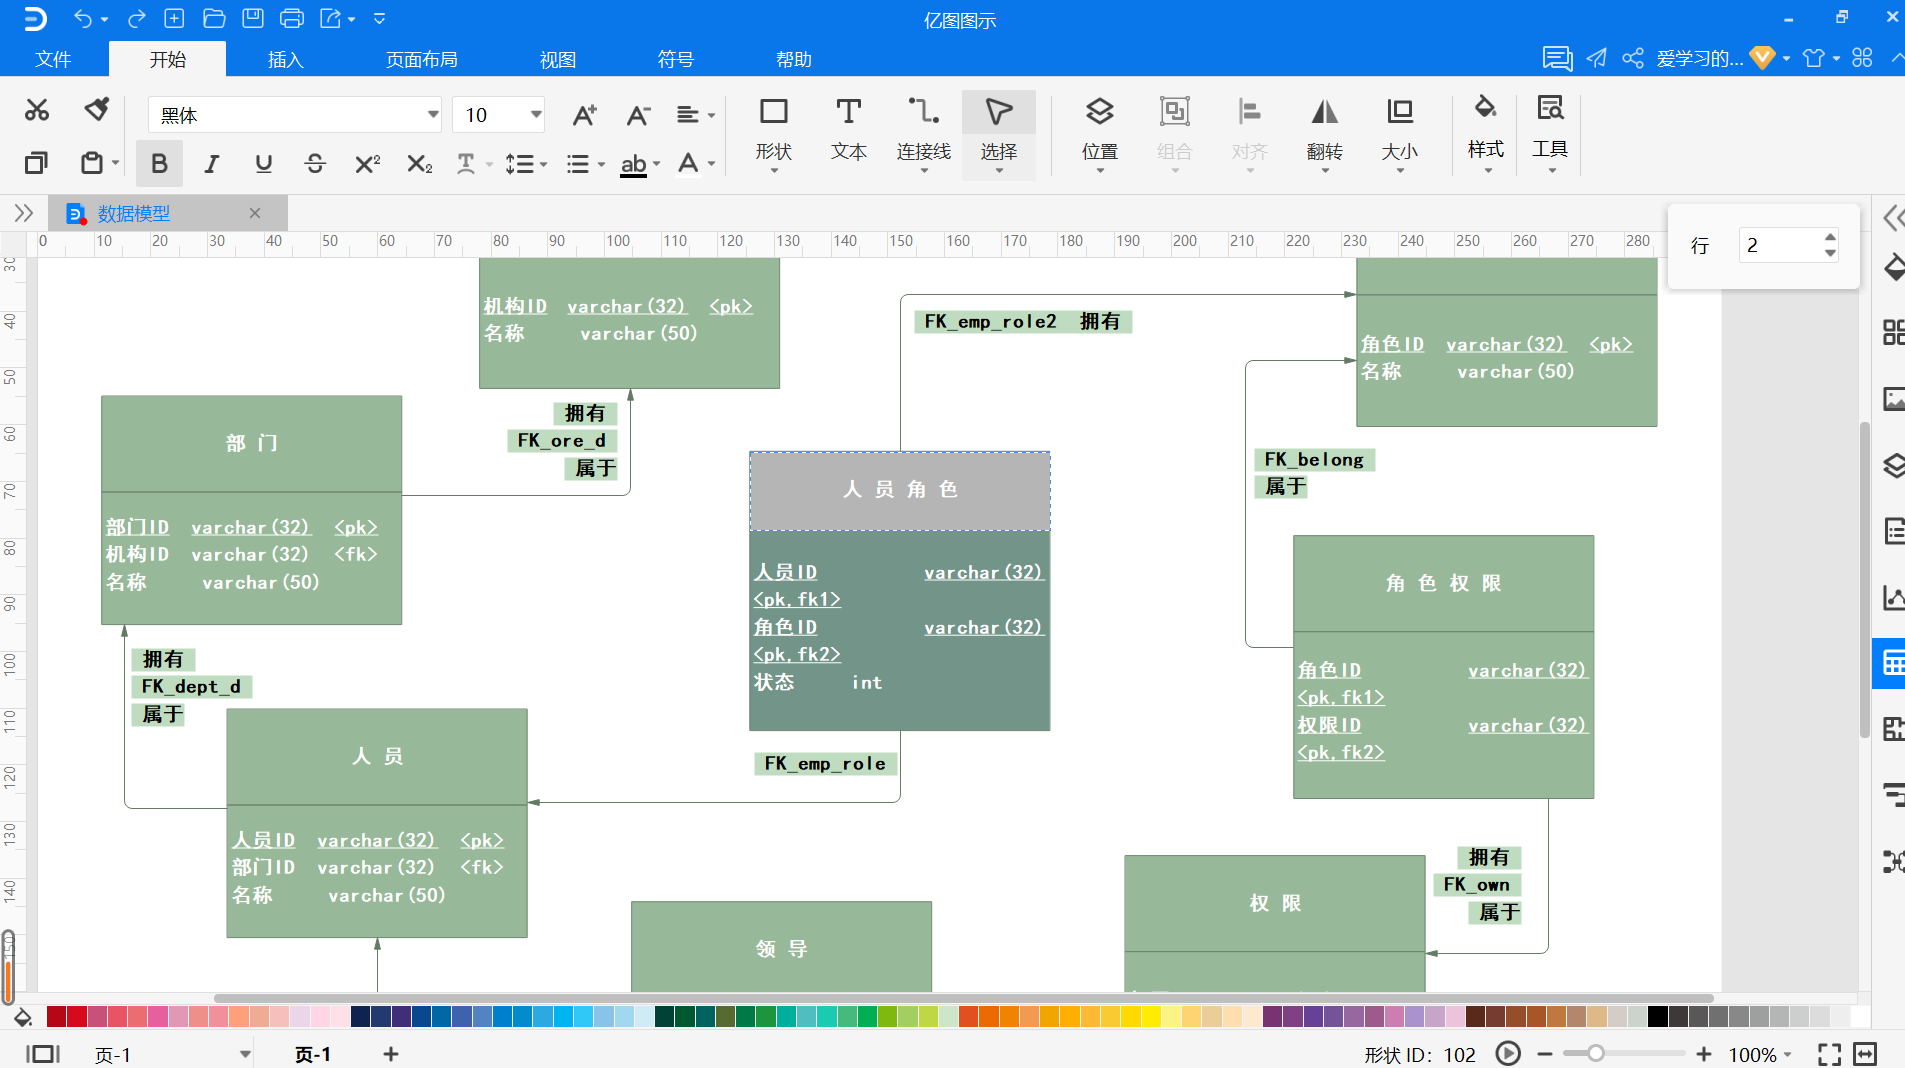The height and width of the screenshot is (1068, 1905).
Task: Click the Copy icon in toolbar
Action: coord(36,163)
